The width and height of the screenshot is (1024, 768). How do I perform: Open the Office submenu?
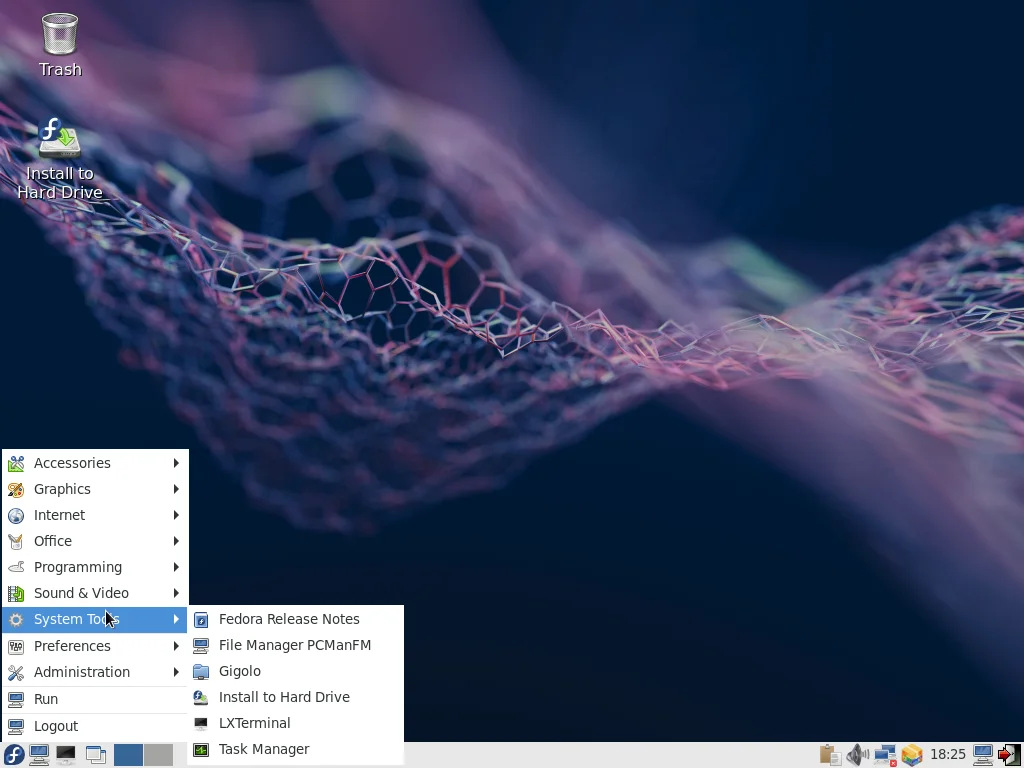coord(95,541)
